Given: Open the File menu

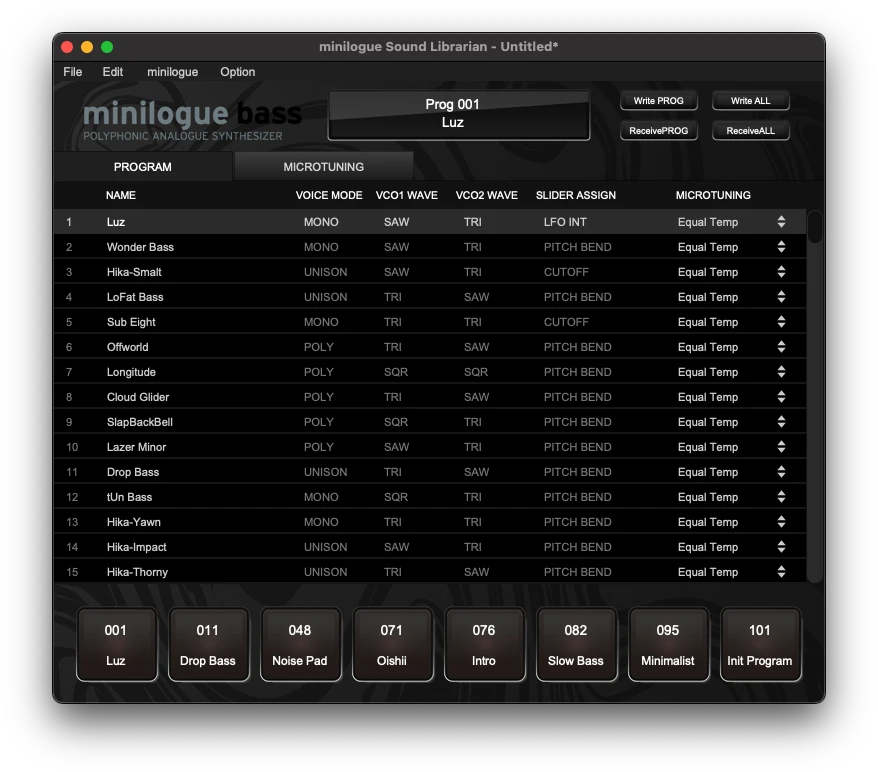Looking at the screenshot, I should 72,72.
